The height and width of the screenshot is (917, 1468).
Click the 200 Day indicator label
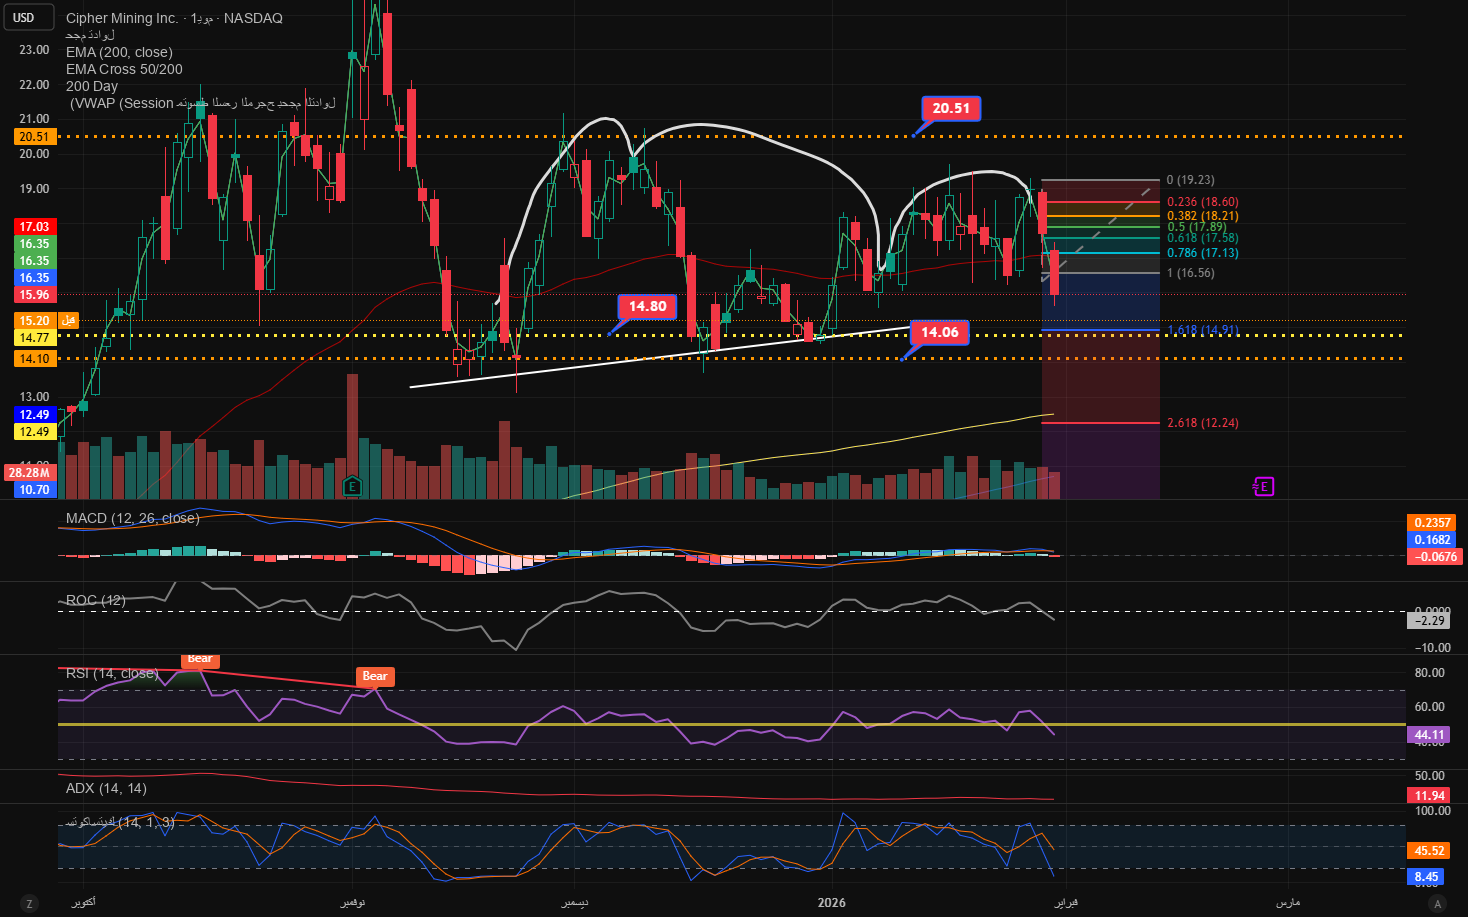[92, 86]
